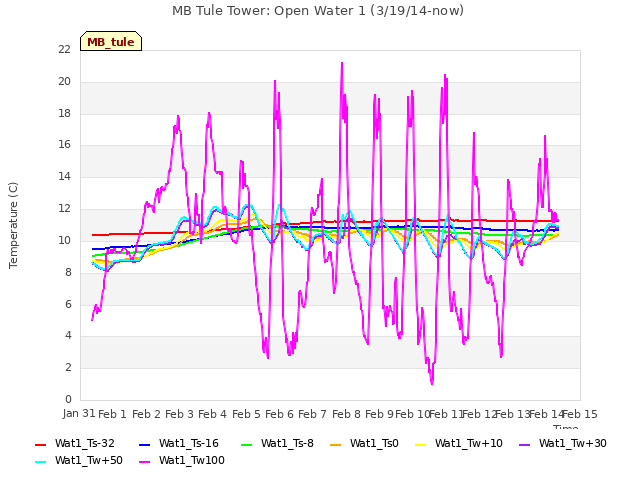Click the Temperature (C) axis label
The height and width of the screenshot is (480, 640).
(13, 225)
